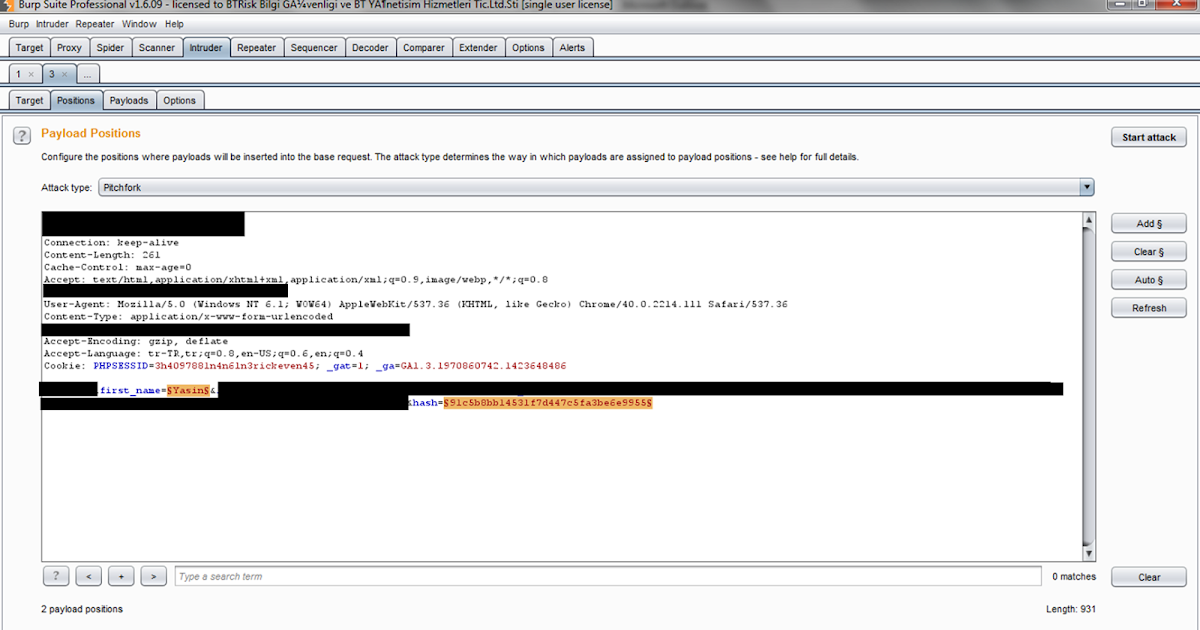Switch to the Payloads tab
The width and height of the screenshot is (1200, 630).
pyautogui.click(x=129, y=100)
